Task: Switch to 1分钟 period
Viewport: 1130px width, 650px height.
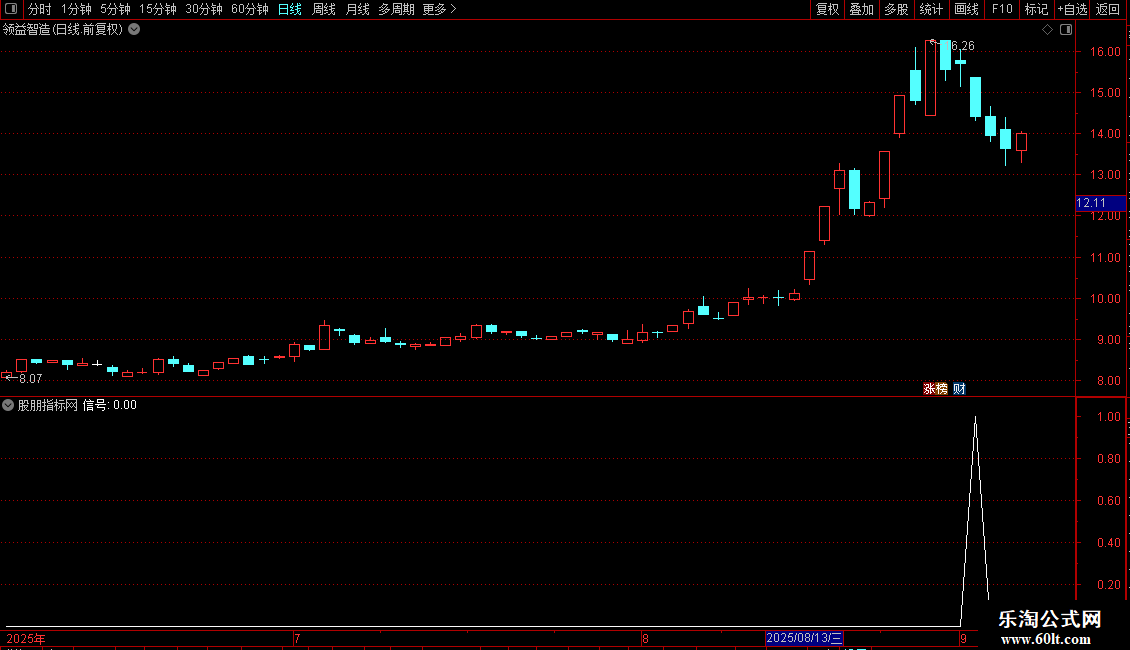Action: tap(76, 9)
